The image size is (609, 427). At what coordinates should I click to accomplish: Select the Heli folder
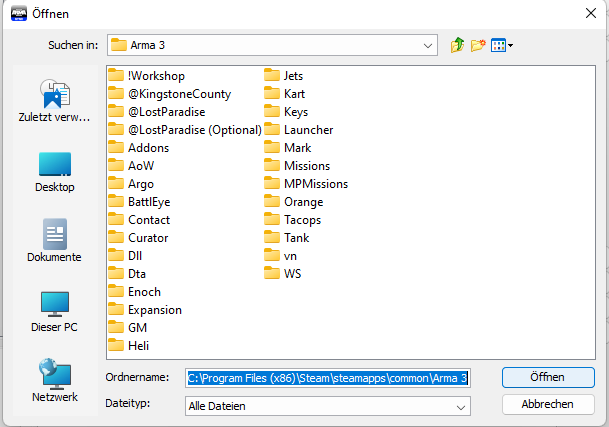point(129,346)
